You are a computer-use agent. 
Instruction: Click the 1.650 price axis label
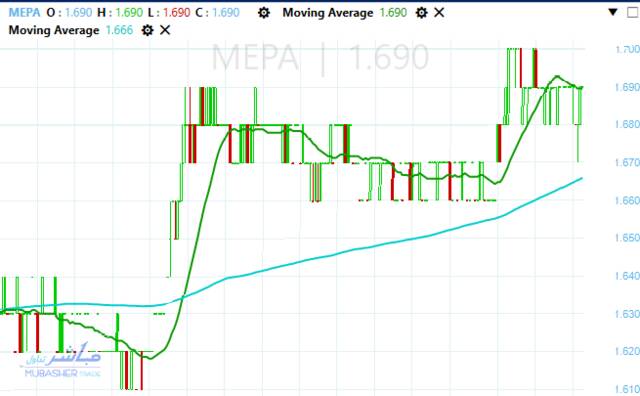627,238
